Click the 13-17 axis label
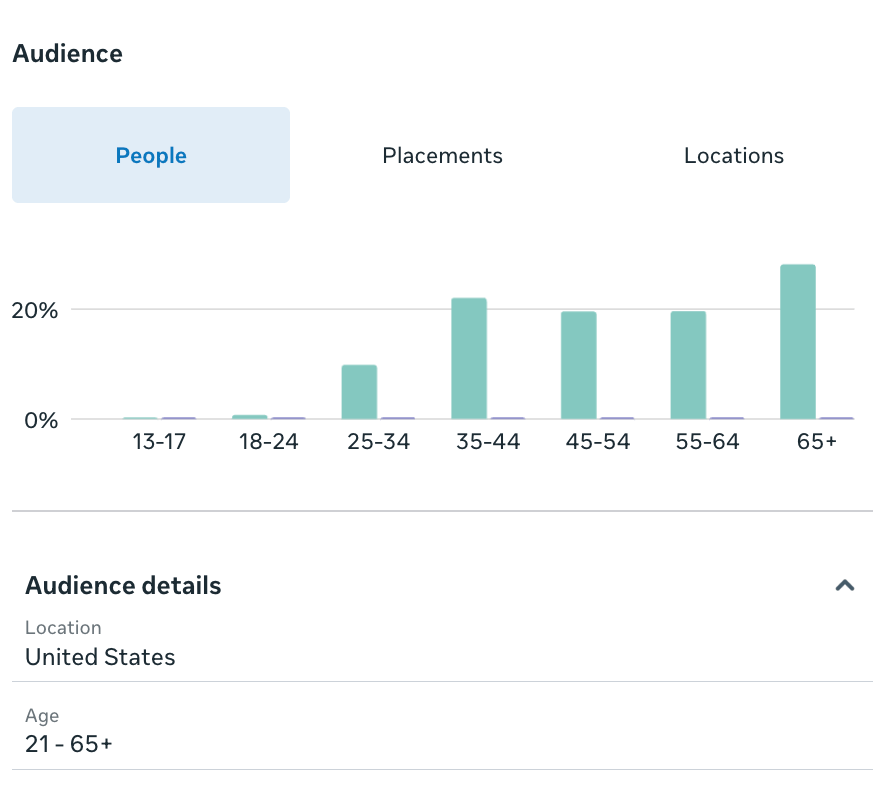The image size is (892, 786). coord(159,441)
